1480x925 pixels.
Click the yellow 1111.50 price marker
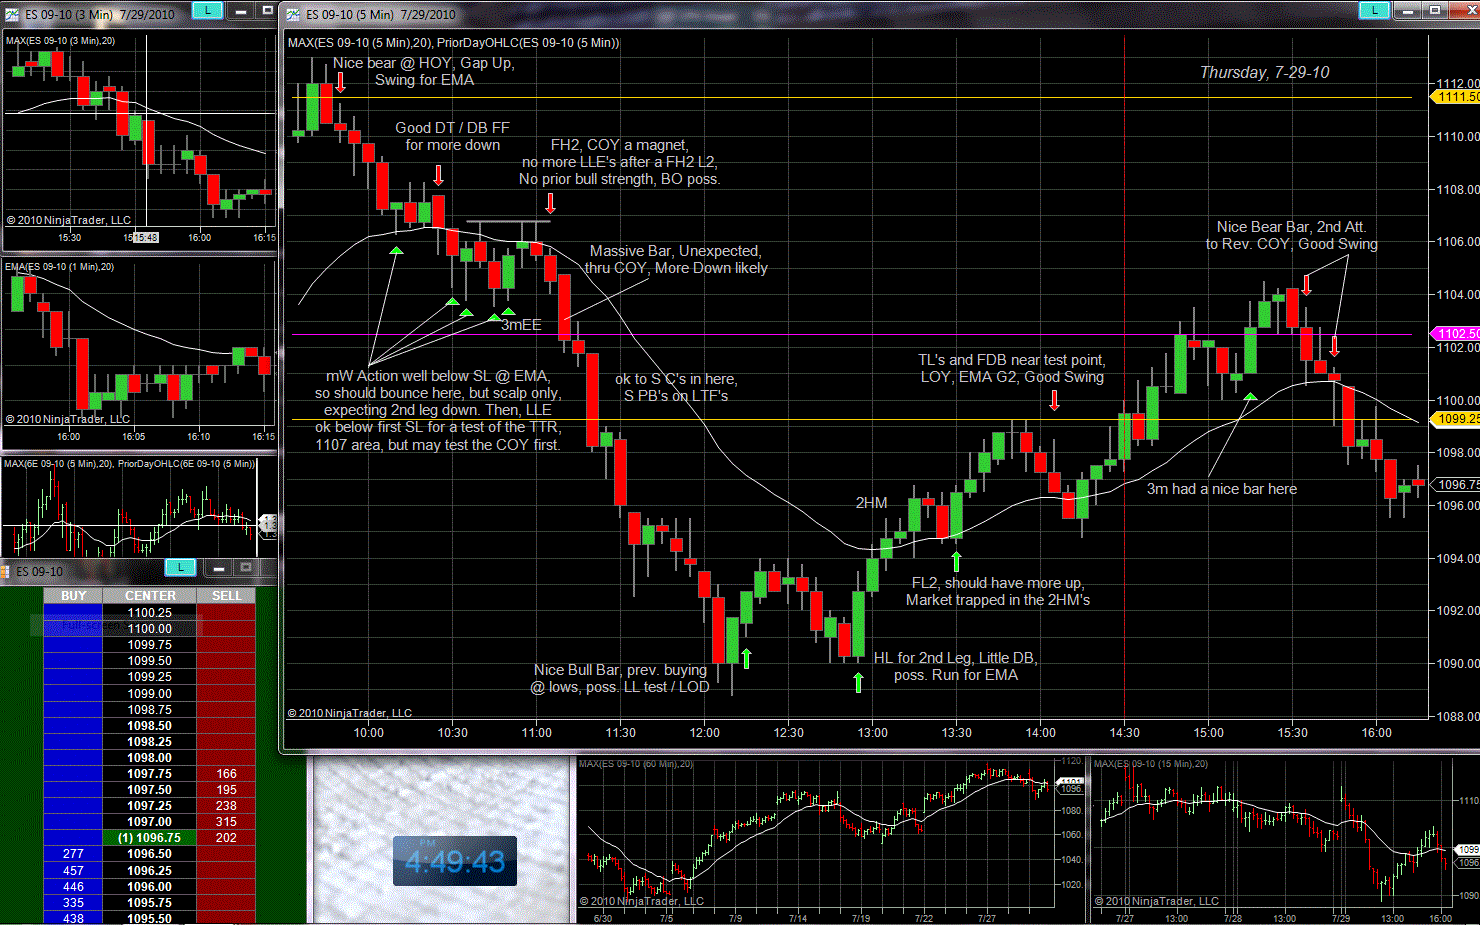pyautogui.click(x=1457, y=97)
